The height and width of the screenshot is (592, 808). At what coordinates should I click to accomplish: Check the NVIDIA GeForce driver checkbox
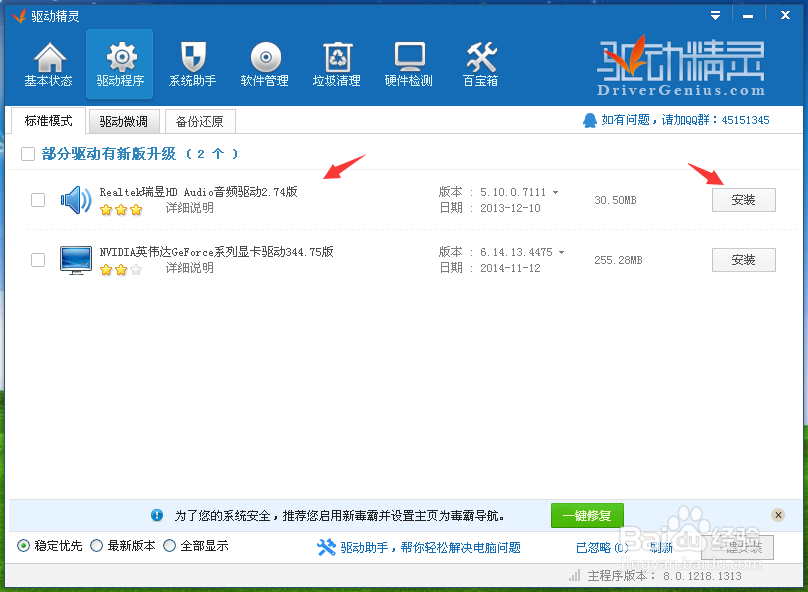point(38,260)
